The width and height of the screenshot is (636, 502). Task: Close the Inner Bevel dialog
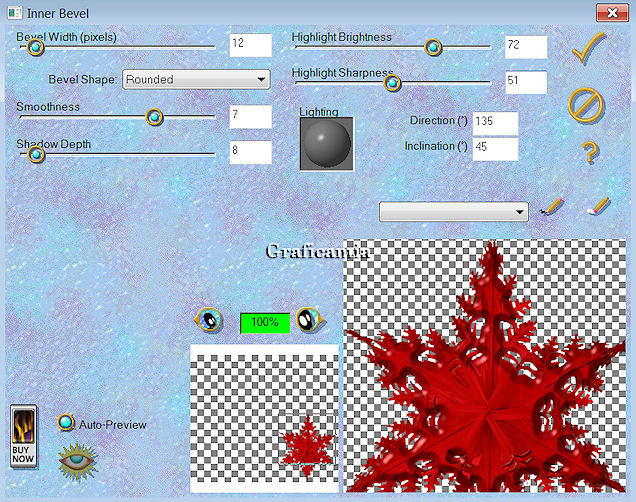[612, 13]
